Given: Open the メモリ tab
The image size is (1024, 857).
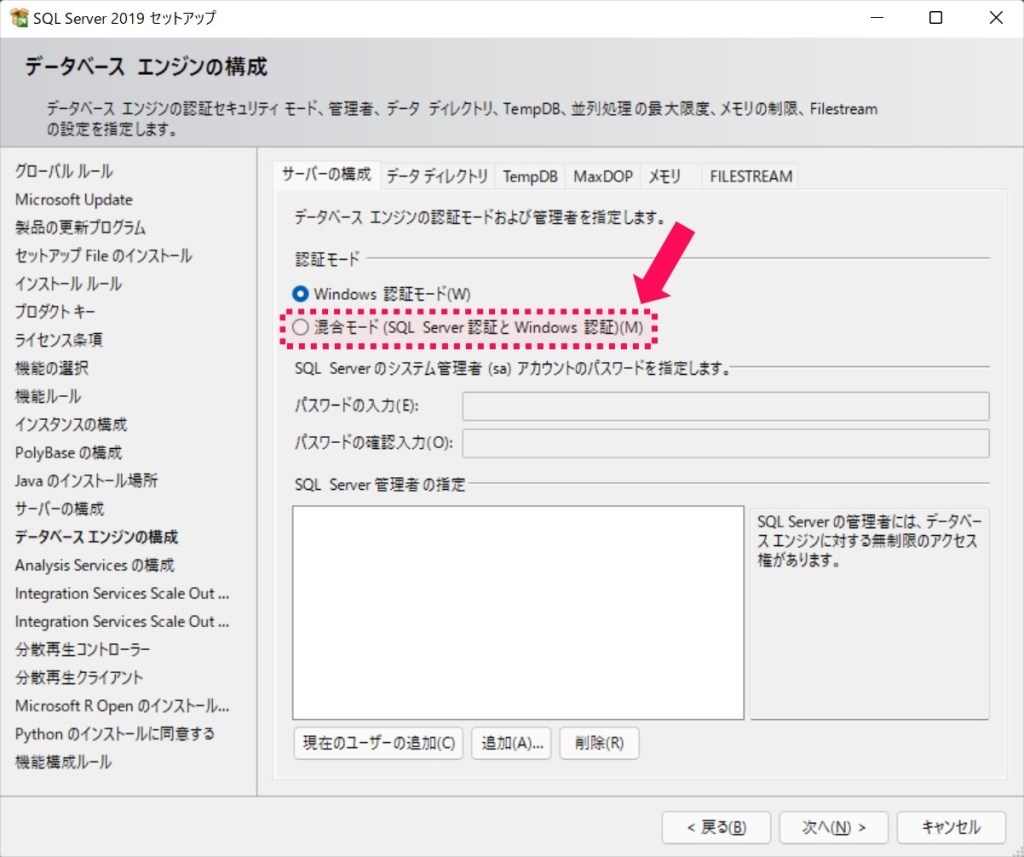Looking at the screenshot, I should coord(665,176).
